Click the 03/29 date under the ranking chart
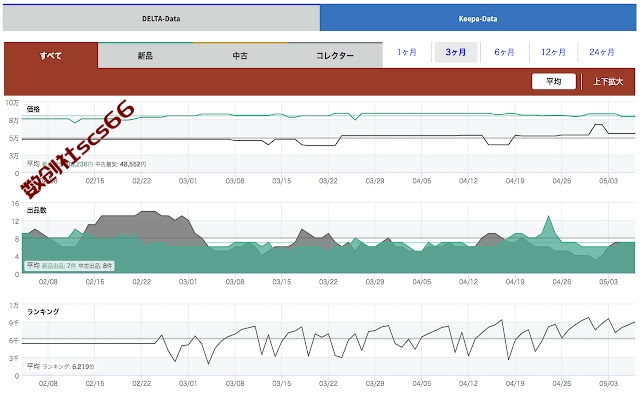The width and height of the screenshot is (640, 400). (x=375, y=383)
